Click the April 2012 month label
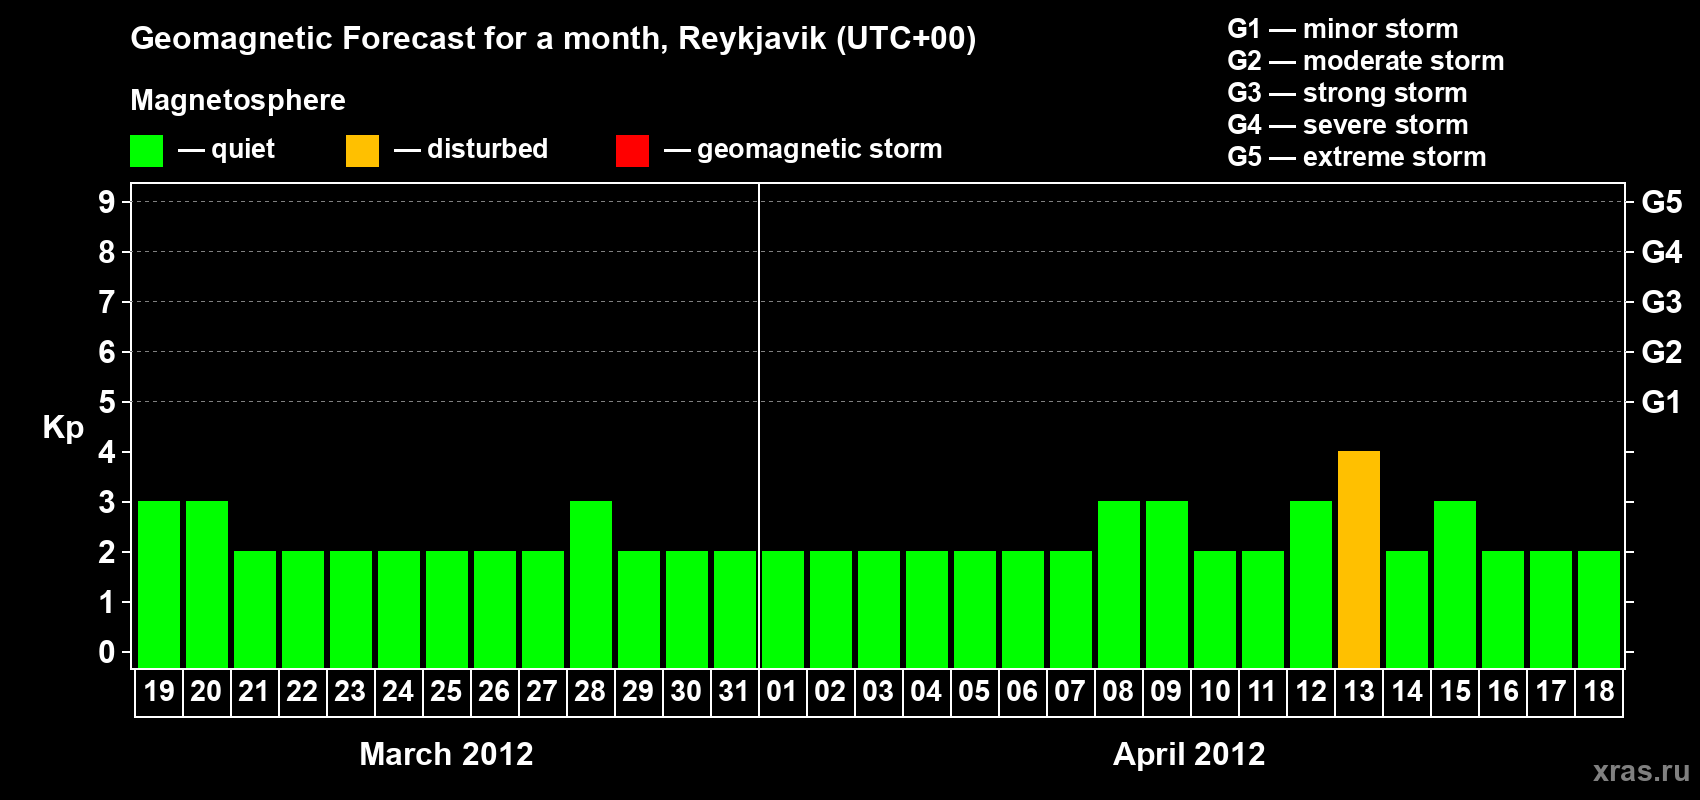 pyautogui.click(x=1189, y=754)
